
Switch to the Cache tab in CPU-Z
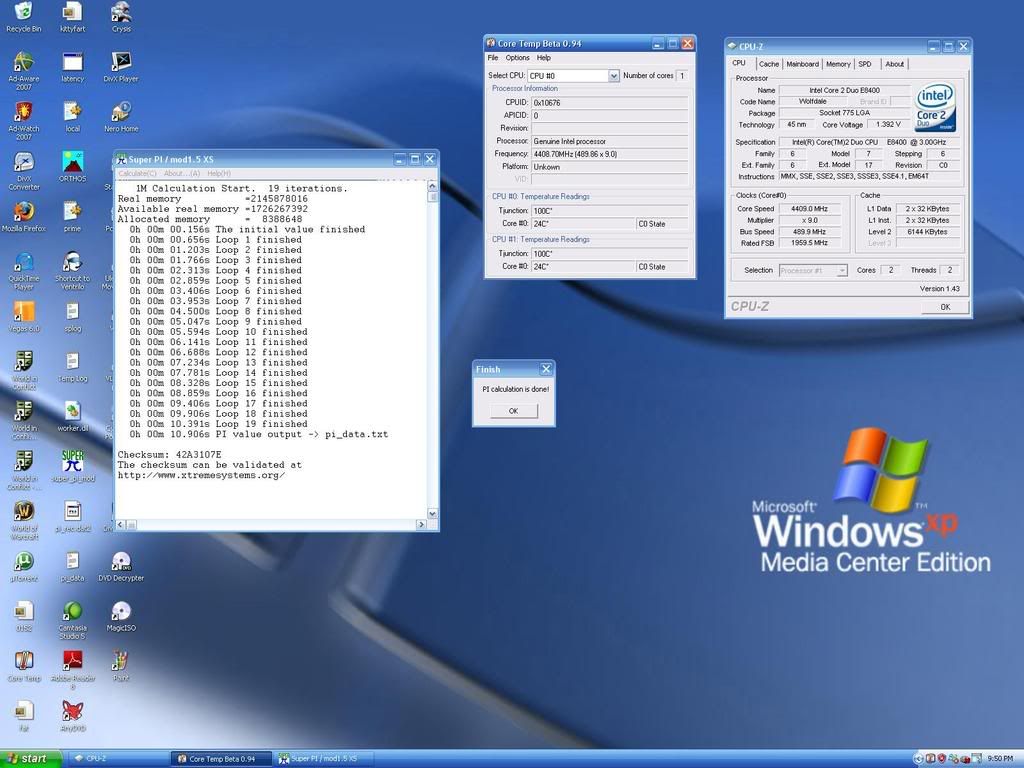tap(769, 64)
